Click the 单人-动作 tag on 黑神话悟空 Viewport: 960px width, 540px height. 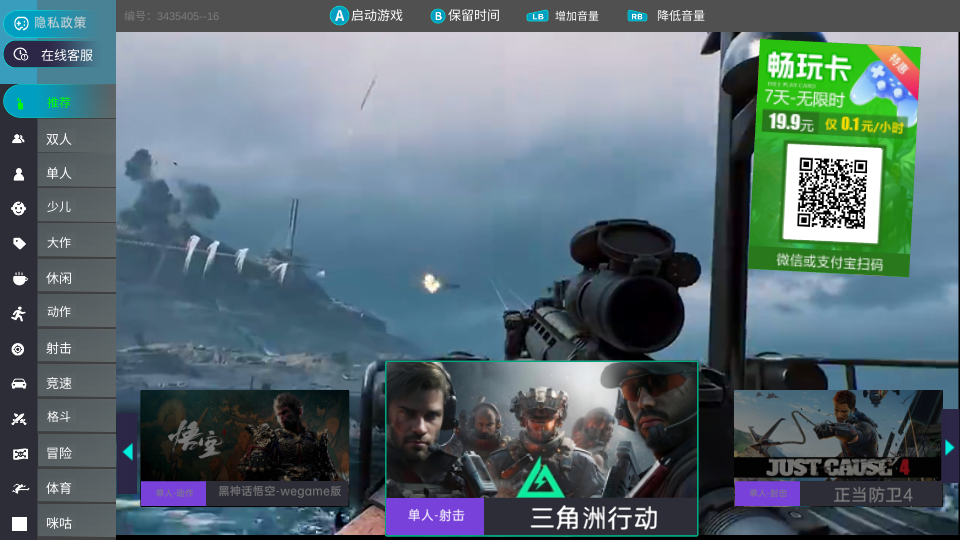tap(174, 493)
